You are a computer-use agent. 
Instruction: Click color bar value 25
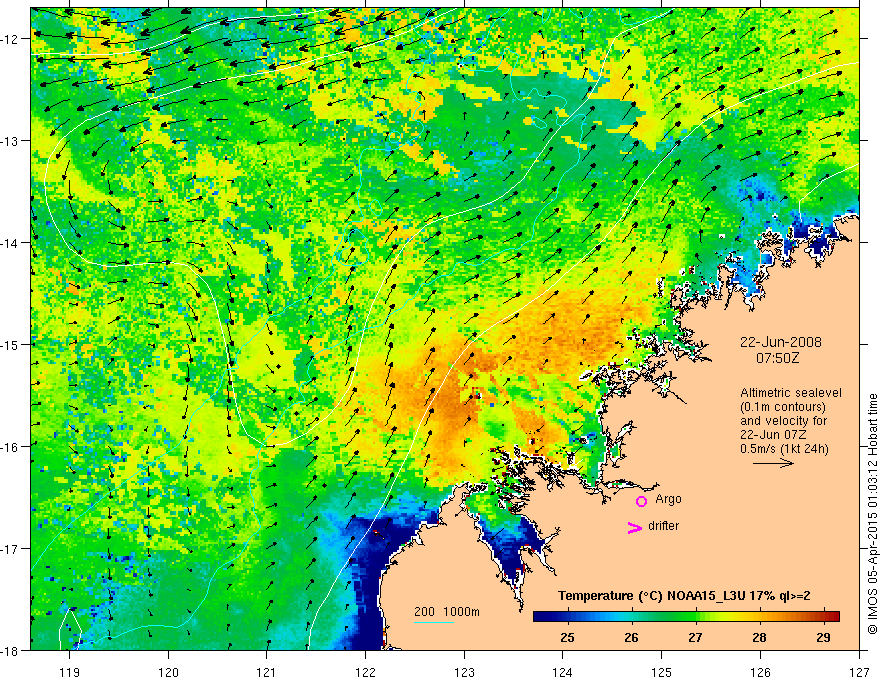tap(567, 638)
